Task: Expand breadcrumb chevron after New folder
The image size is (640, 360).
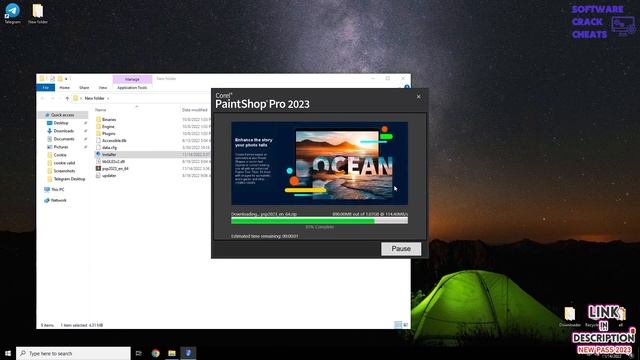Action: tap(108, 98)
